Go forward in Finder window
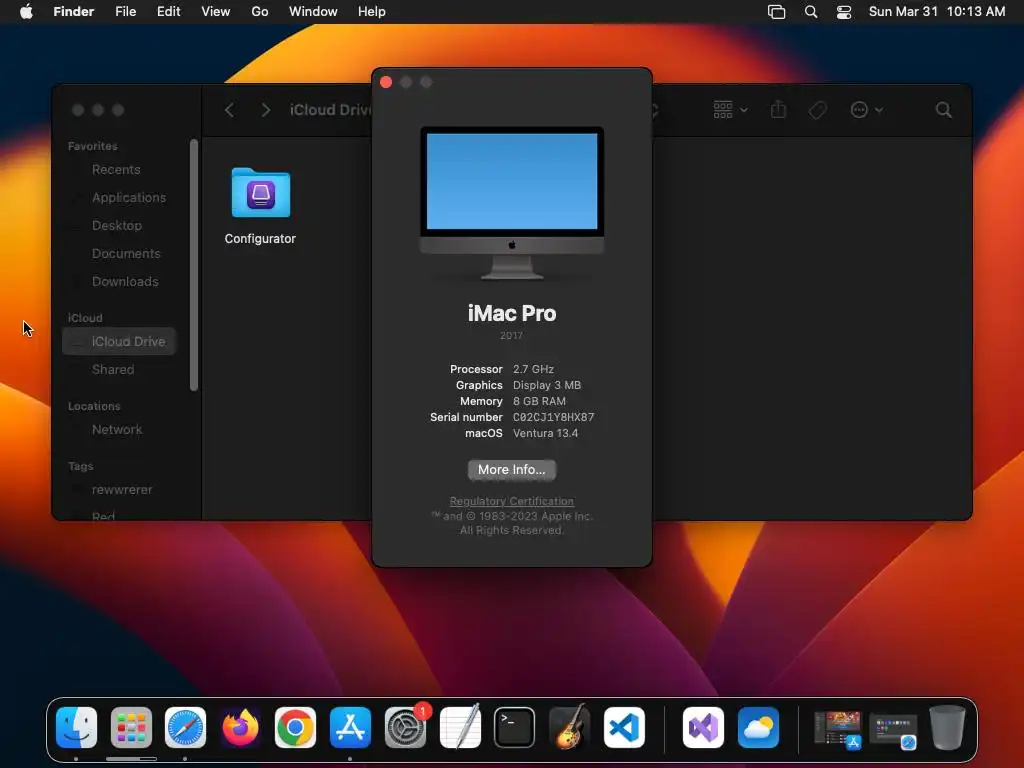The image size is (1024, 768). coord(265,110)
